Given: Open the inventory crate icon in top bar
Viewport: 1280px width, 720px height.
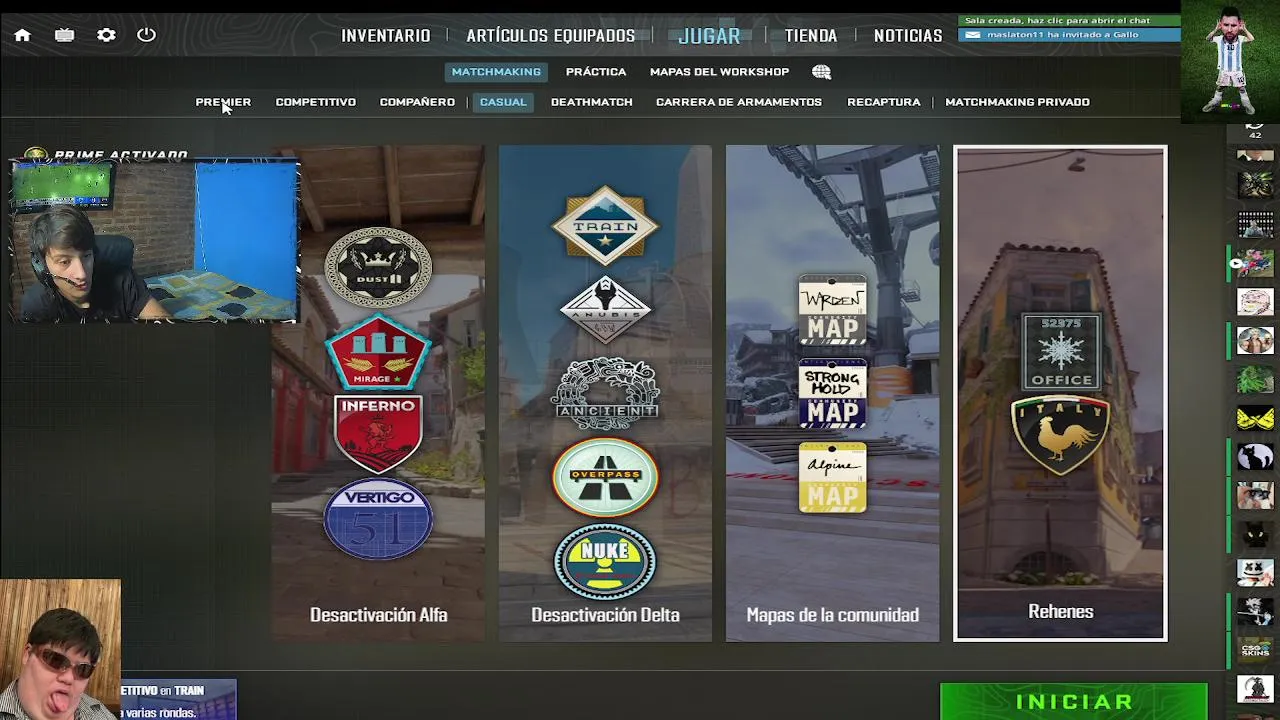Looking at the screenshot, I should click(x=64, y=35).
